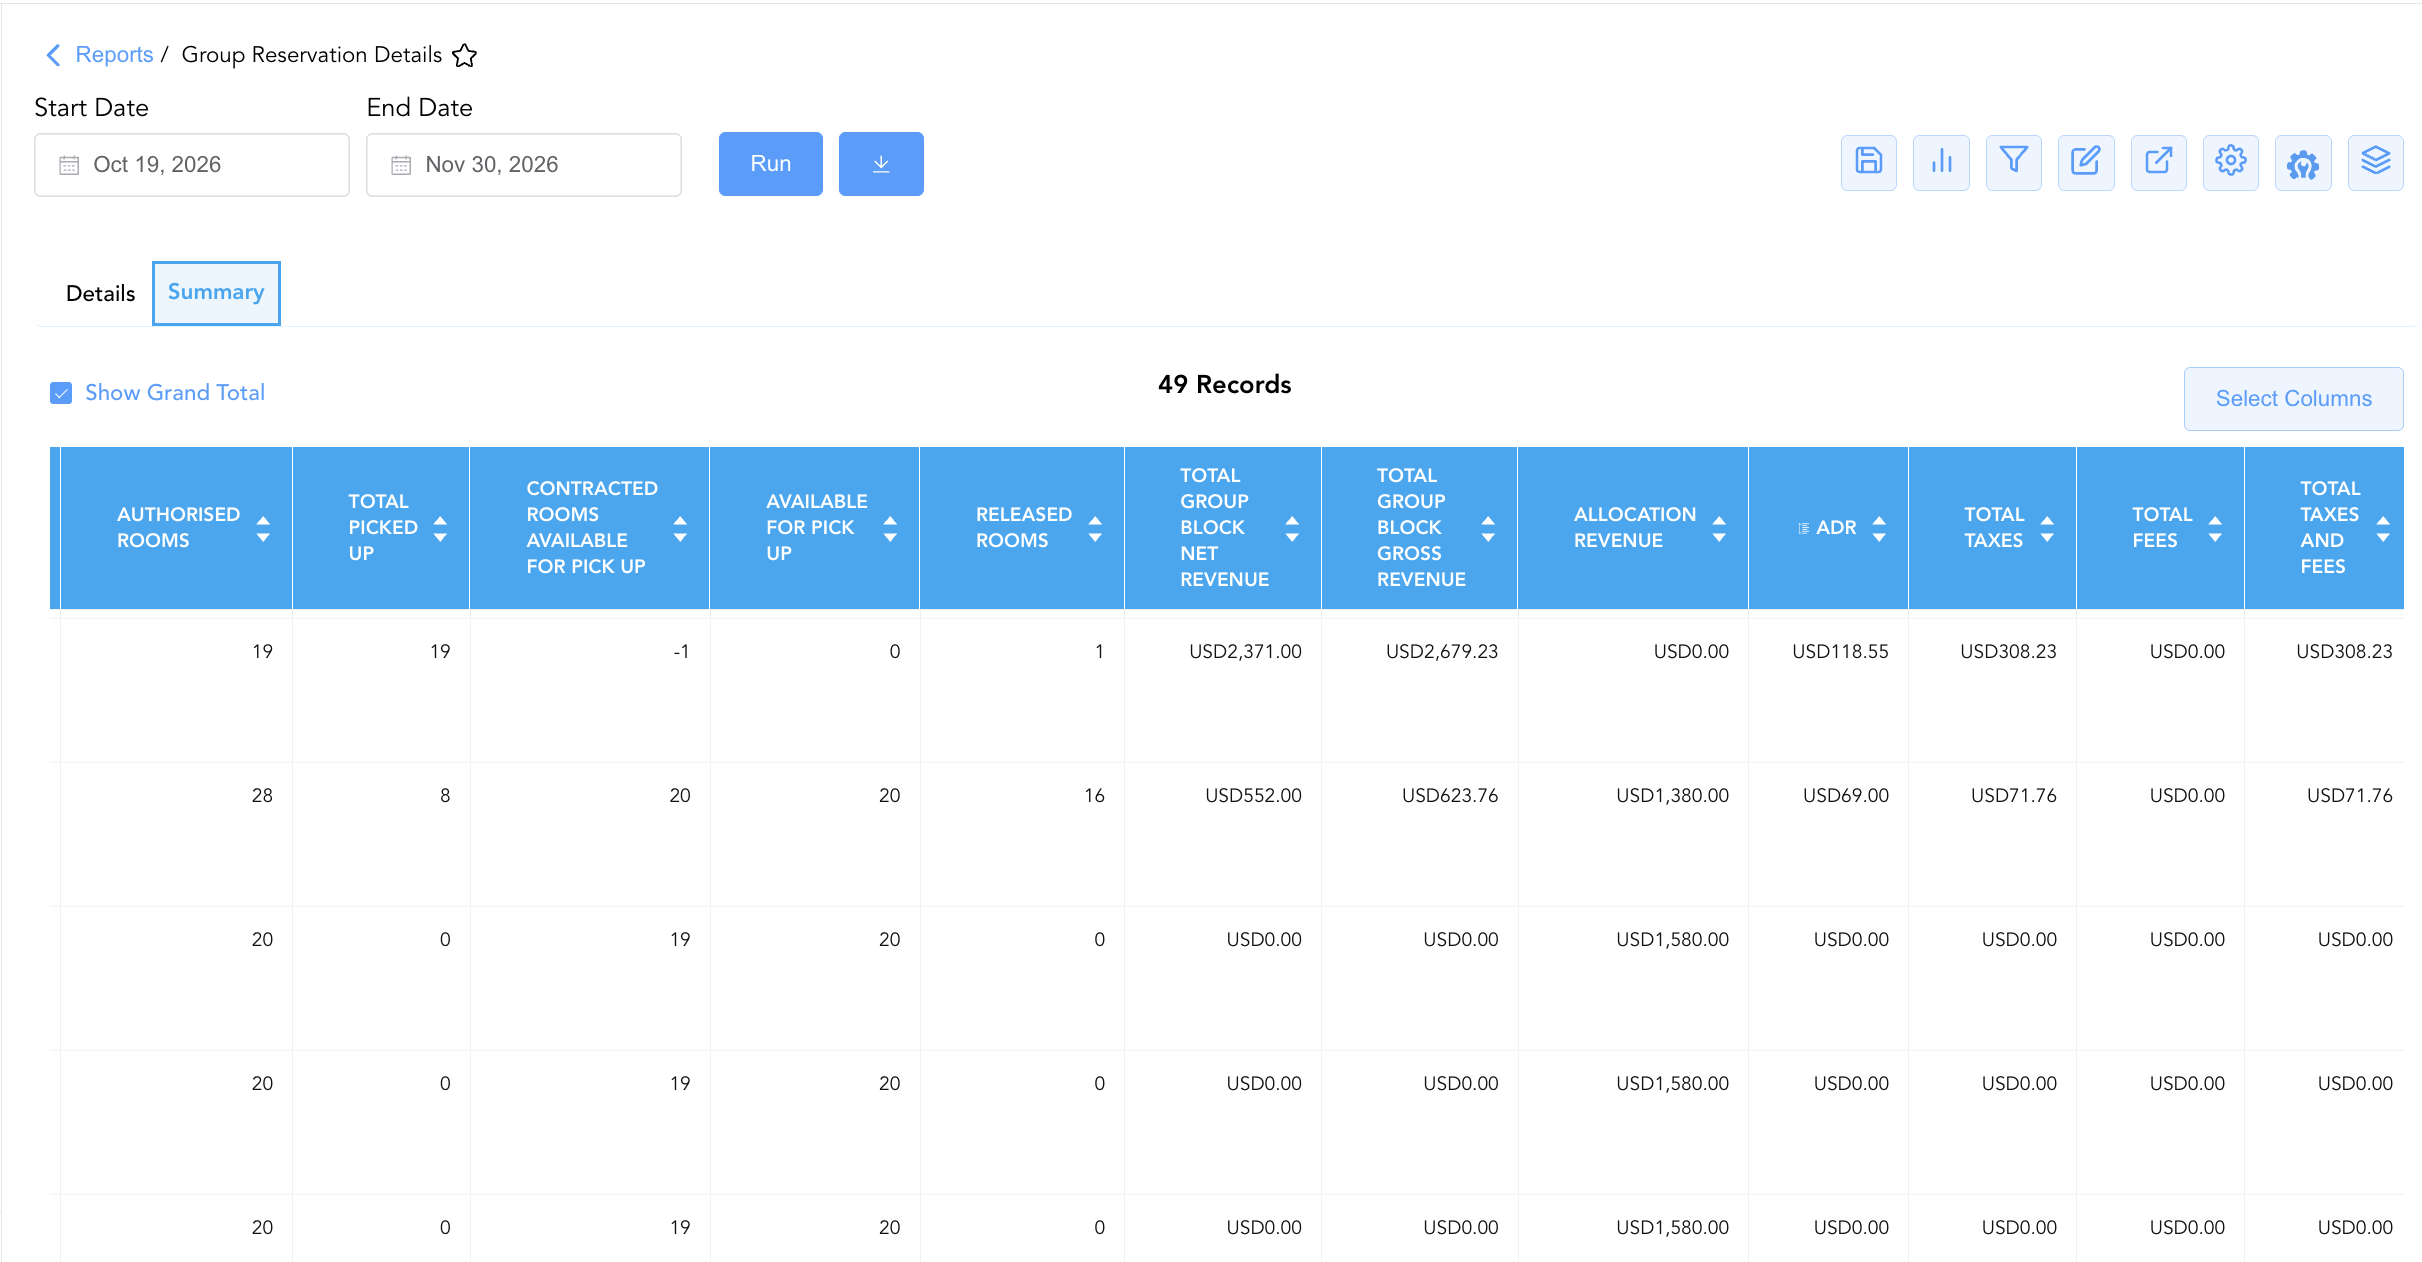Sort by Allocation Revenue column arrows
2422x1262 pixels.
(1719, 528)
